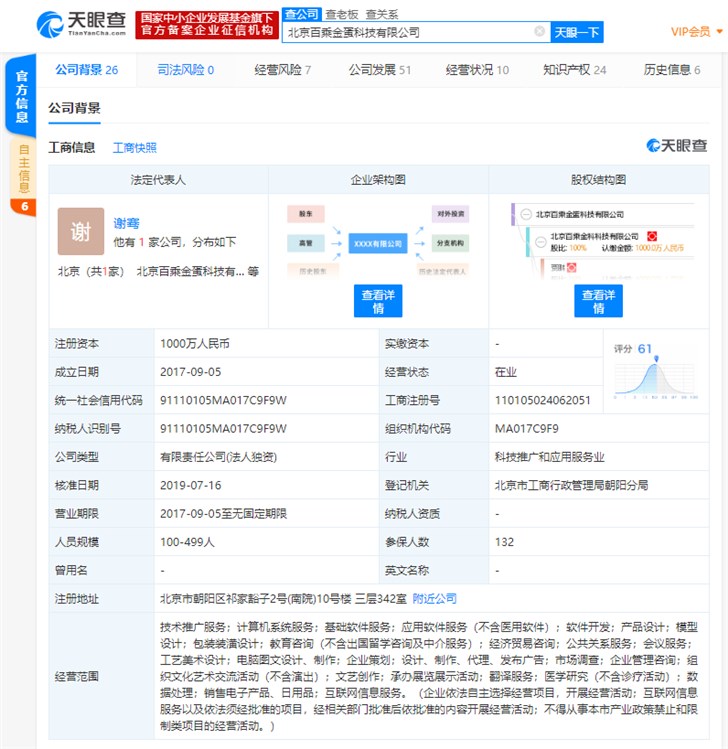Image resolution: width=728 pixels, height=749 pixels.
Task: Click industry value 科技推广和应用服务业
Action: coord(549,457)
